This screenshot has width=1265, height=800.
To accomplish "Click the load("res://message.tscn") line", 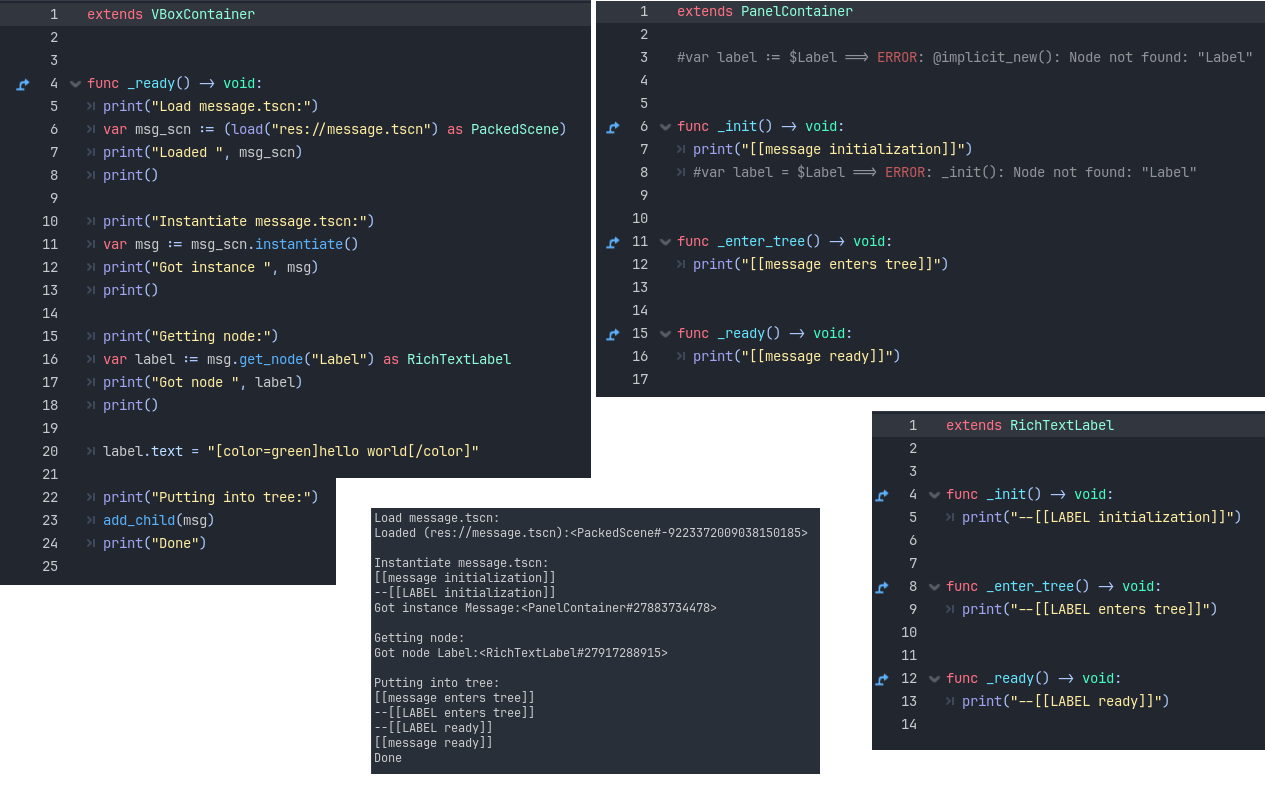I will [335, 130].
